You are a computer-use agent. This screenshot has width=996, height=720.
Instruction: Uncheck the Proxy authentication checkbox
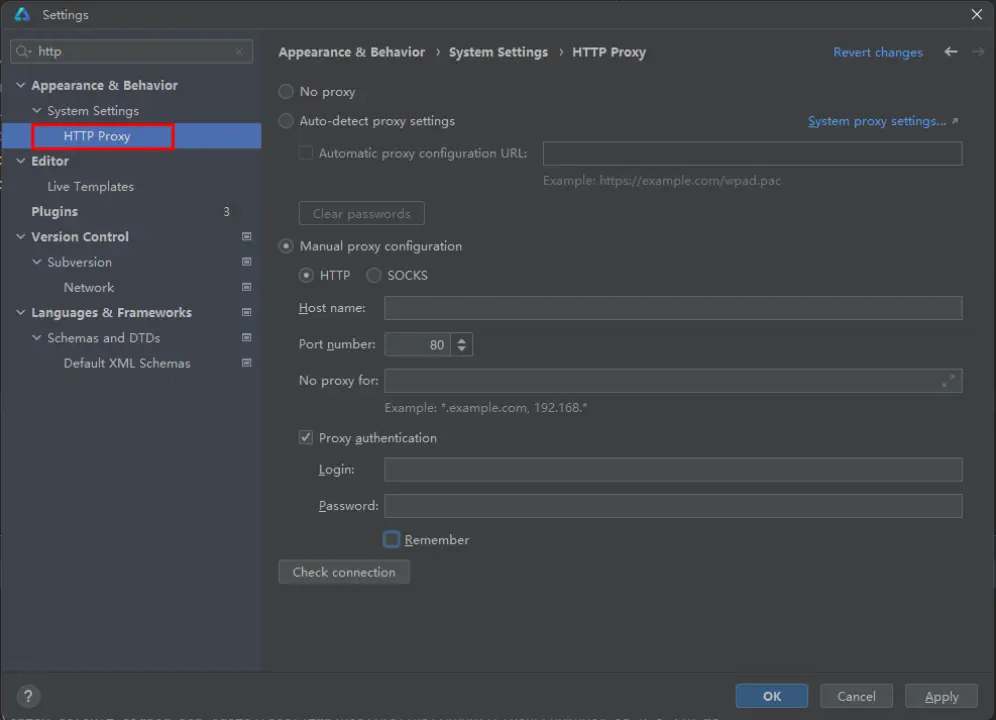point(306,438)
